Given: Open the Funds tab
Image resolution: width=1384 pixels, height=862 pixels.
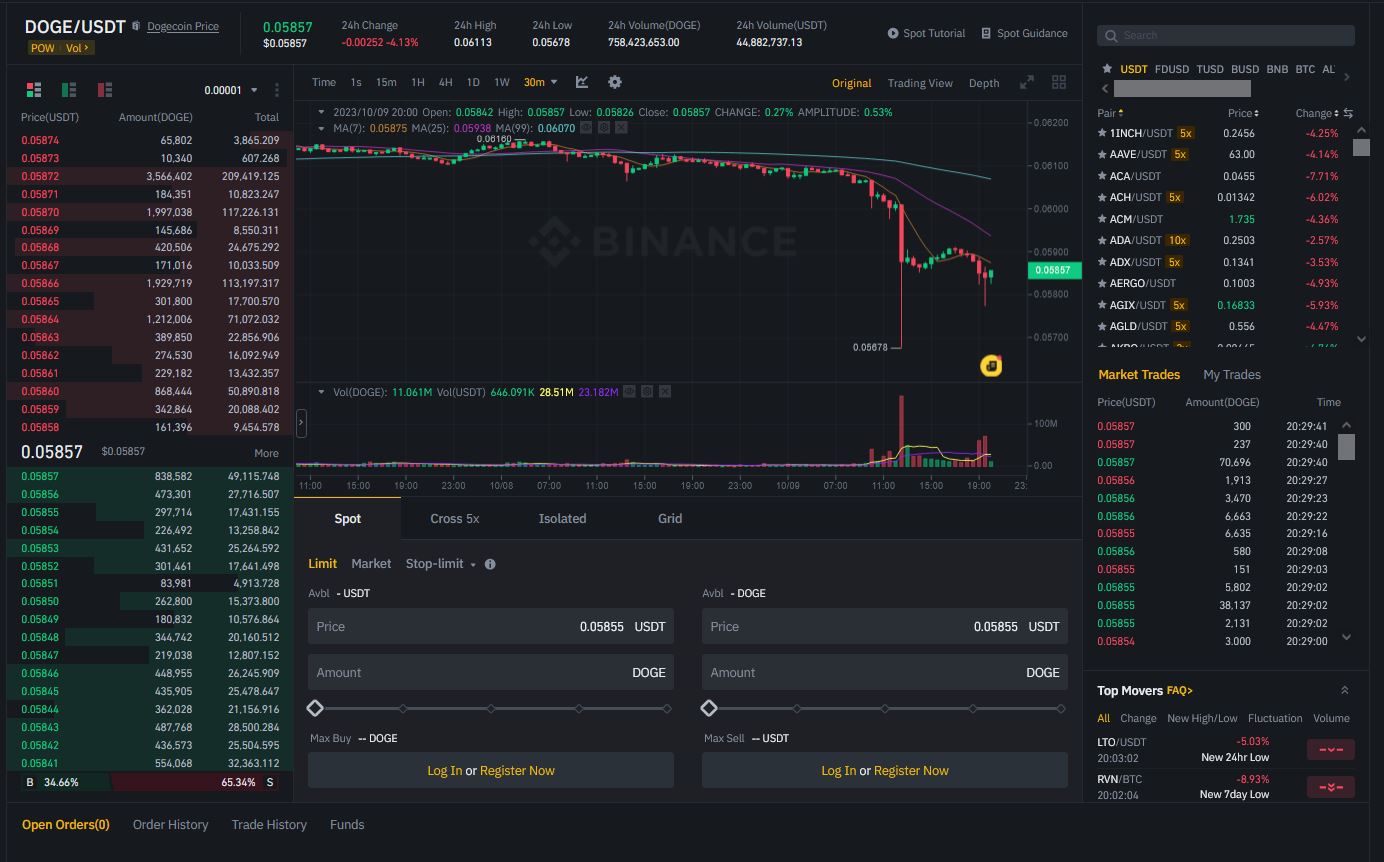Looking at the screenshot, I should click(347, 825).
